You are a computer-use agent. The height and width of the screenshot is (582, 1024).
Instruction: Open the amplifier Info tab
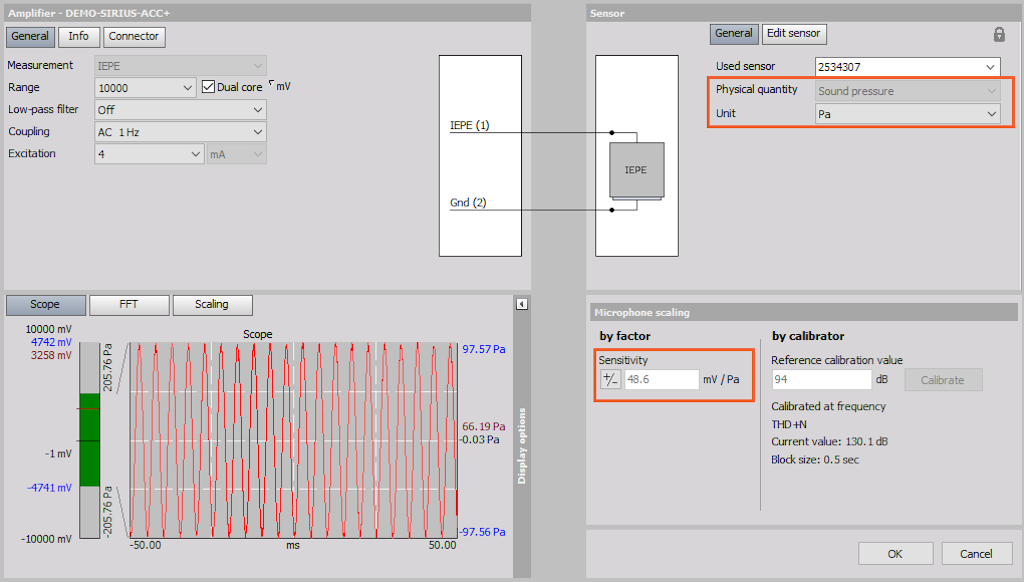click(x=78, y=37)
